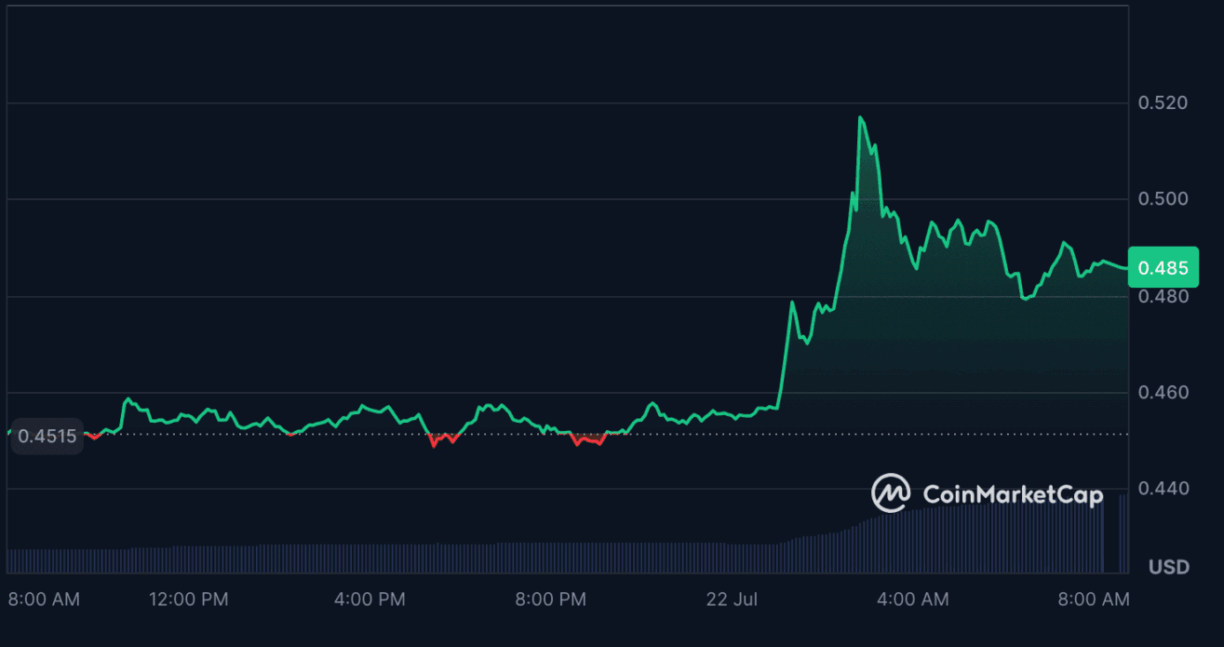Click the USD currency label
This screenshot has width=1224, height=647.
(x=1168, y=567)
